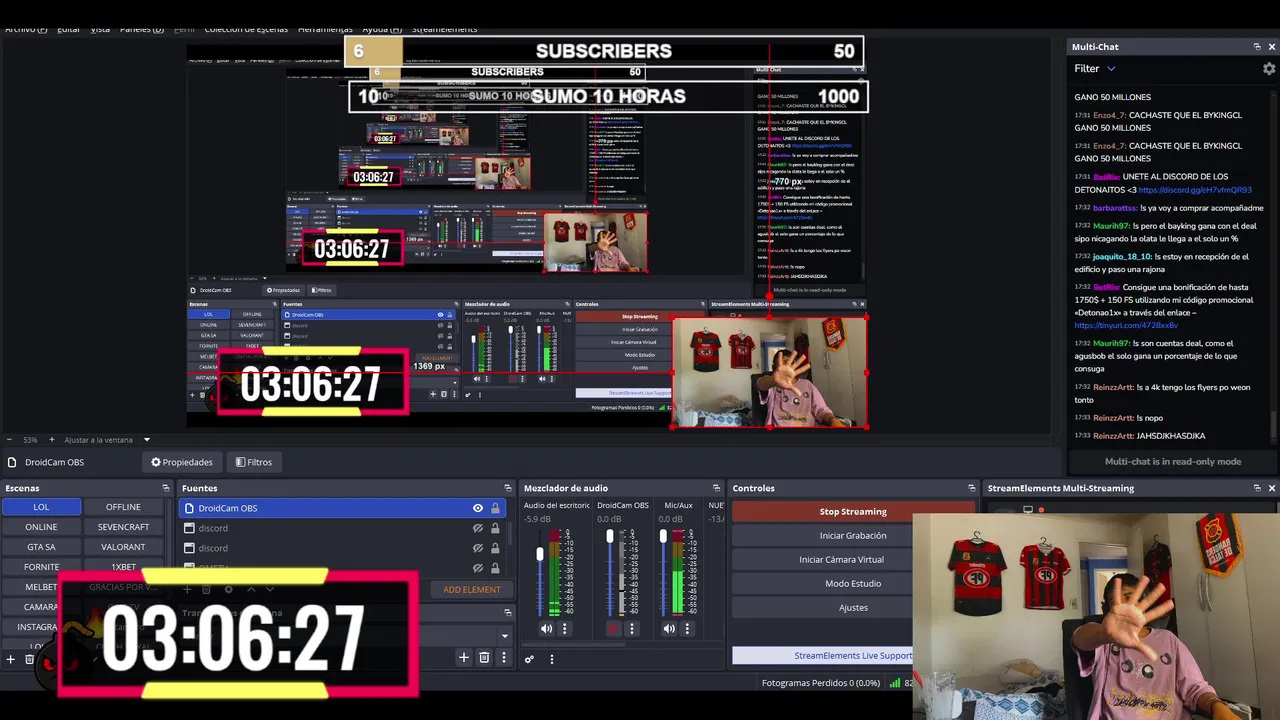This screenshot has width=1280, height=720.
Task: Unmute the DroidCam OBS audio channel
Action: tap(614, 629)
